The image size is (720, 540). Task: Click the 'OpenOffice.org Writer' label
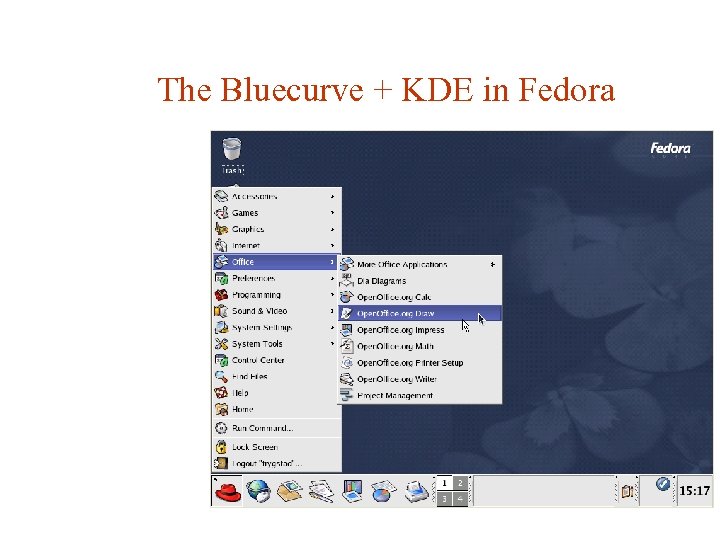tap(397, 379)
